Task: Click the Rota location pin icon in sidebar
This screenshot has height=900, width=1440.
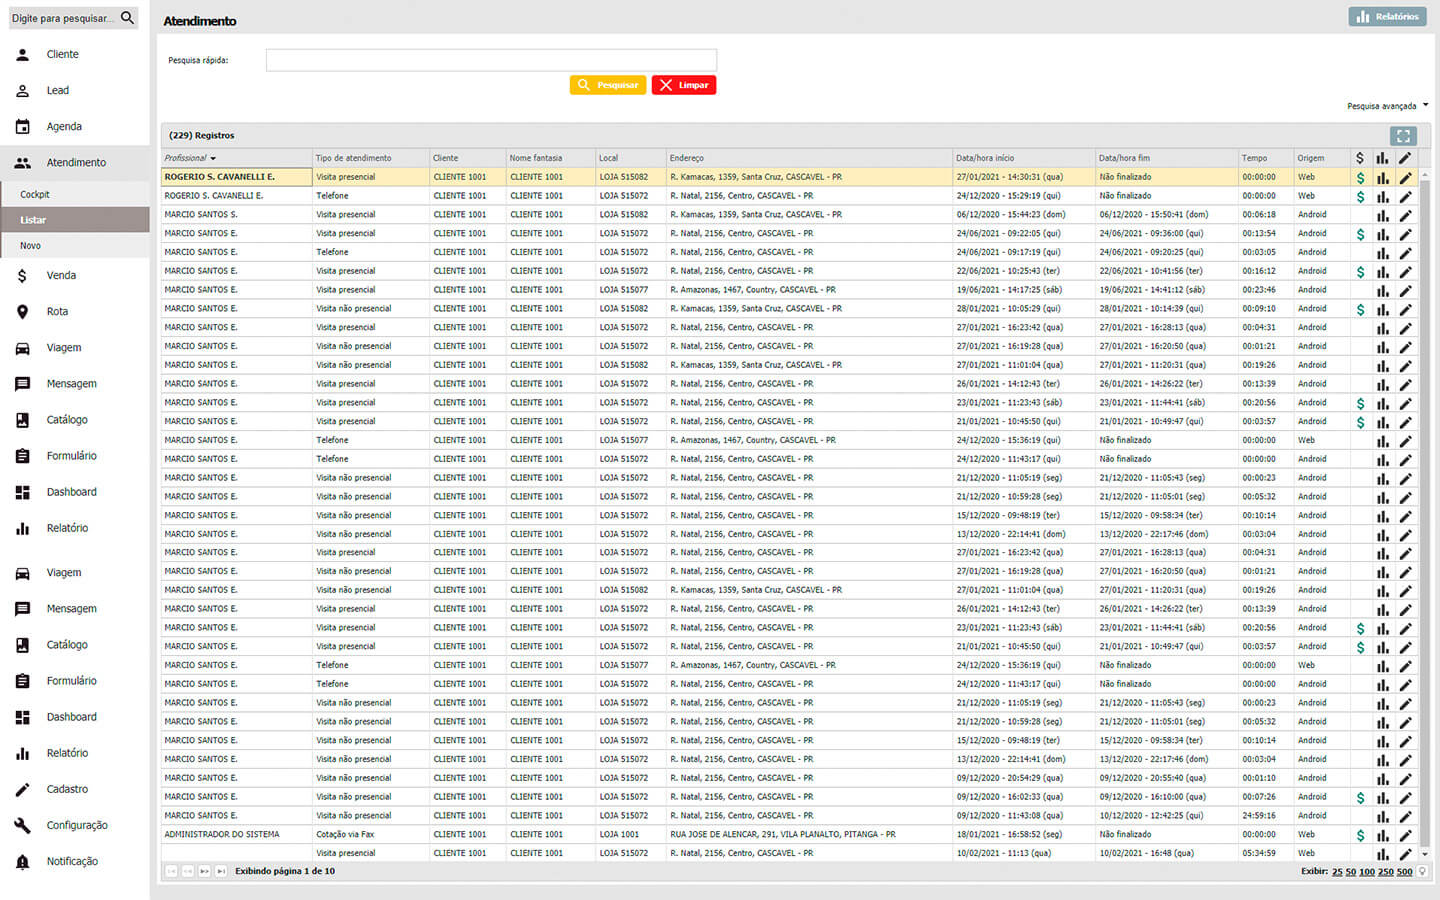Action: tap(23, 312)
